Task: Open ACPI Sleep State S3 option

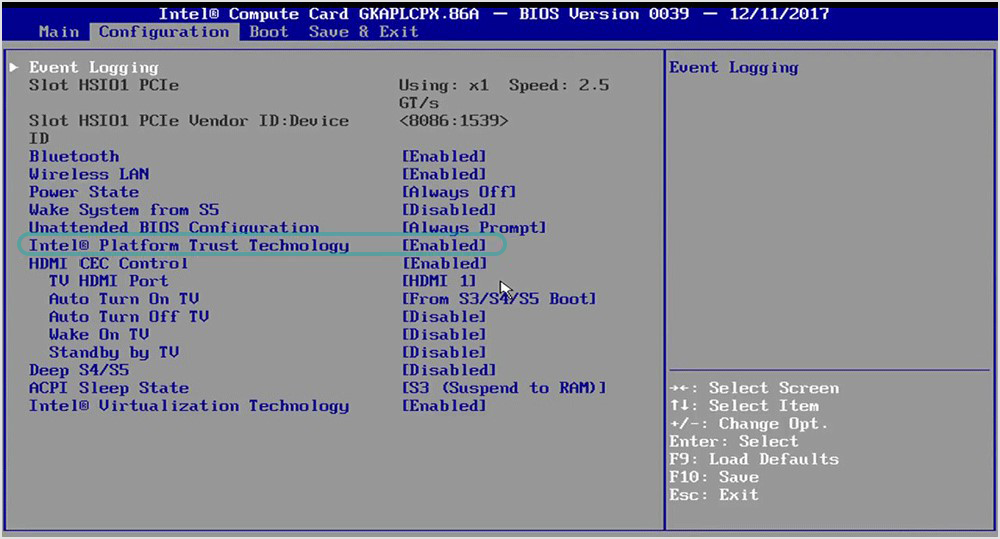Action: 503,388
